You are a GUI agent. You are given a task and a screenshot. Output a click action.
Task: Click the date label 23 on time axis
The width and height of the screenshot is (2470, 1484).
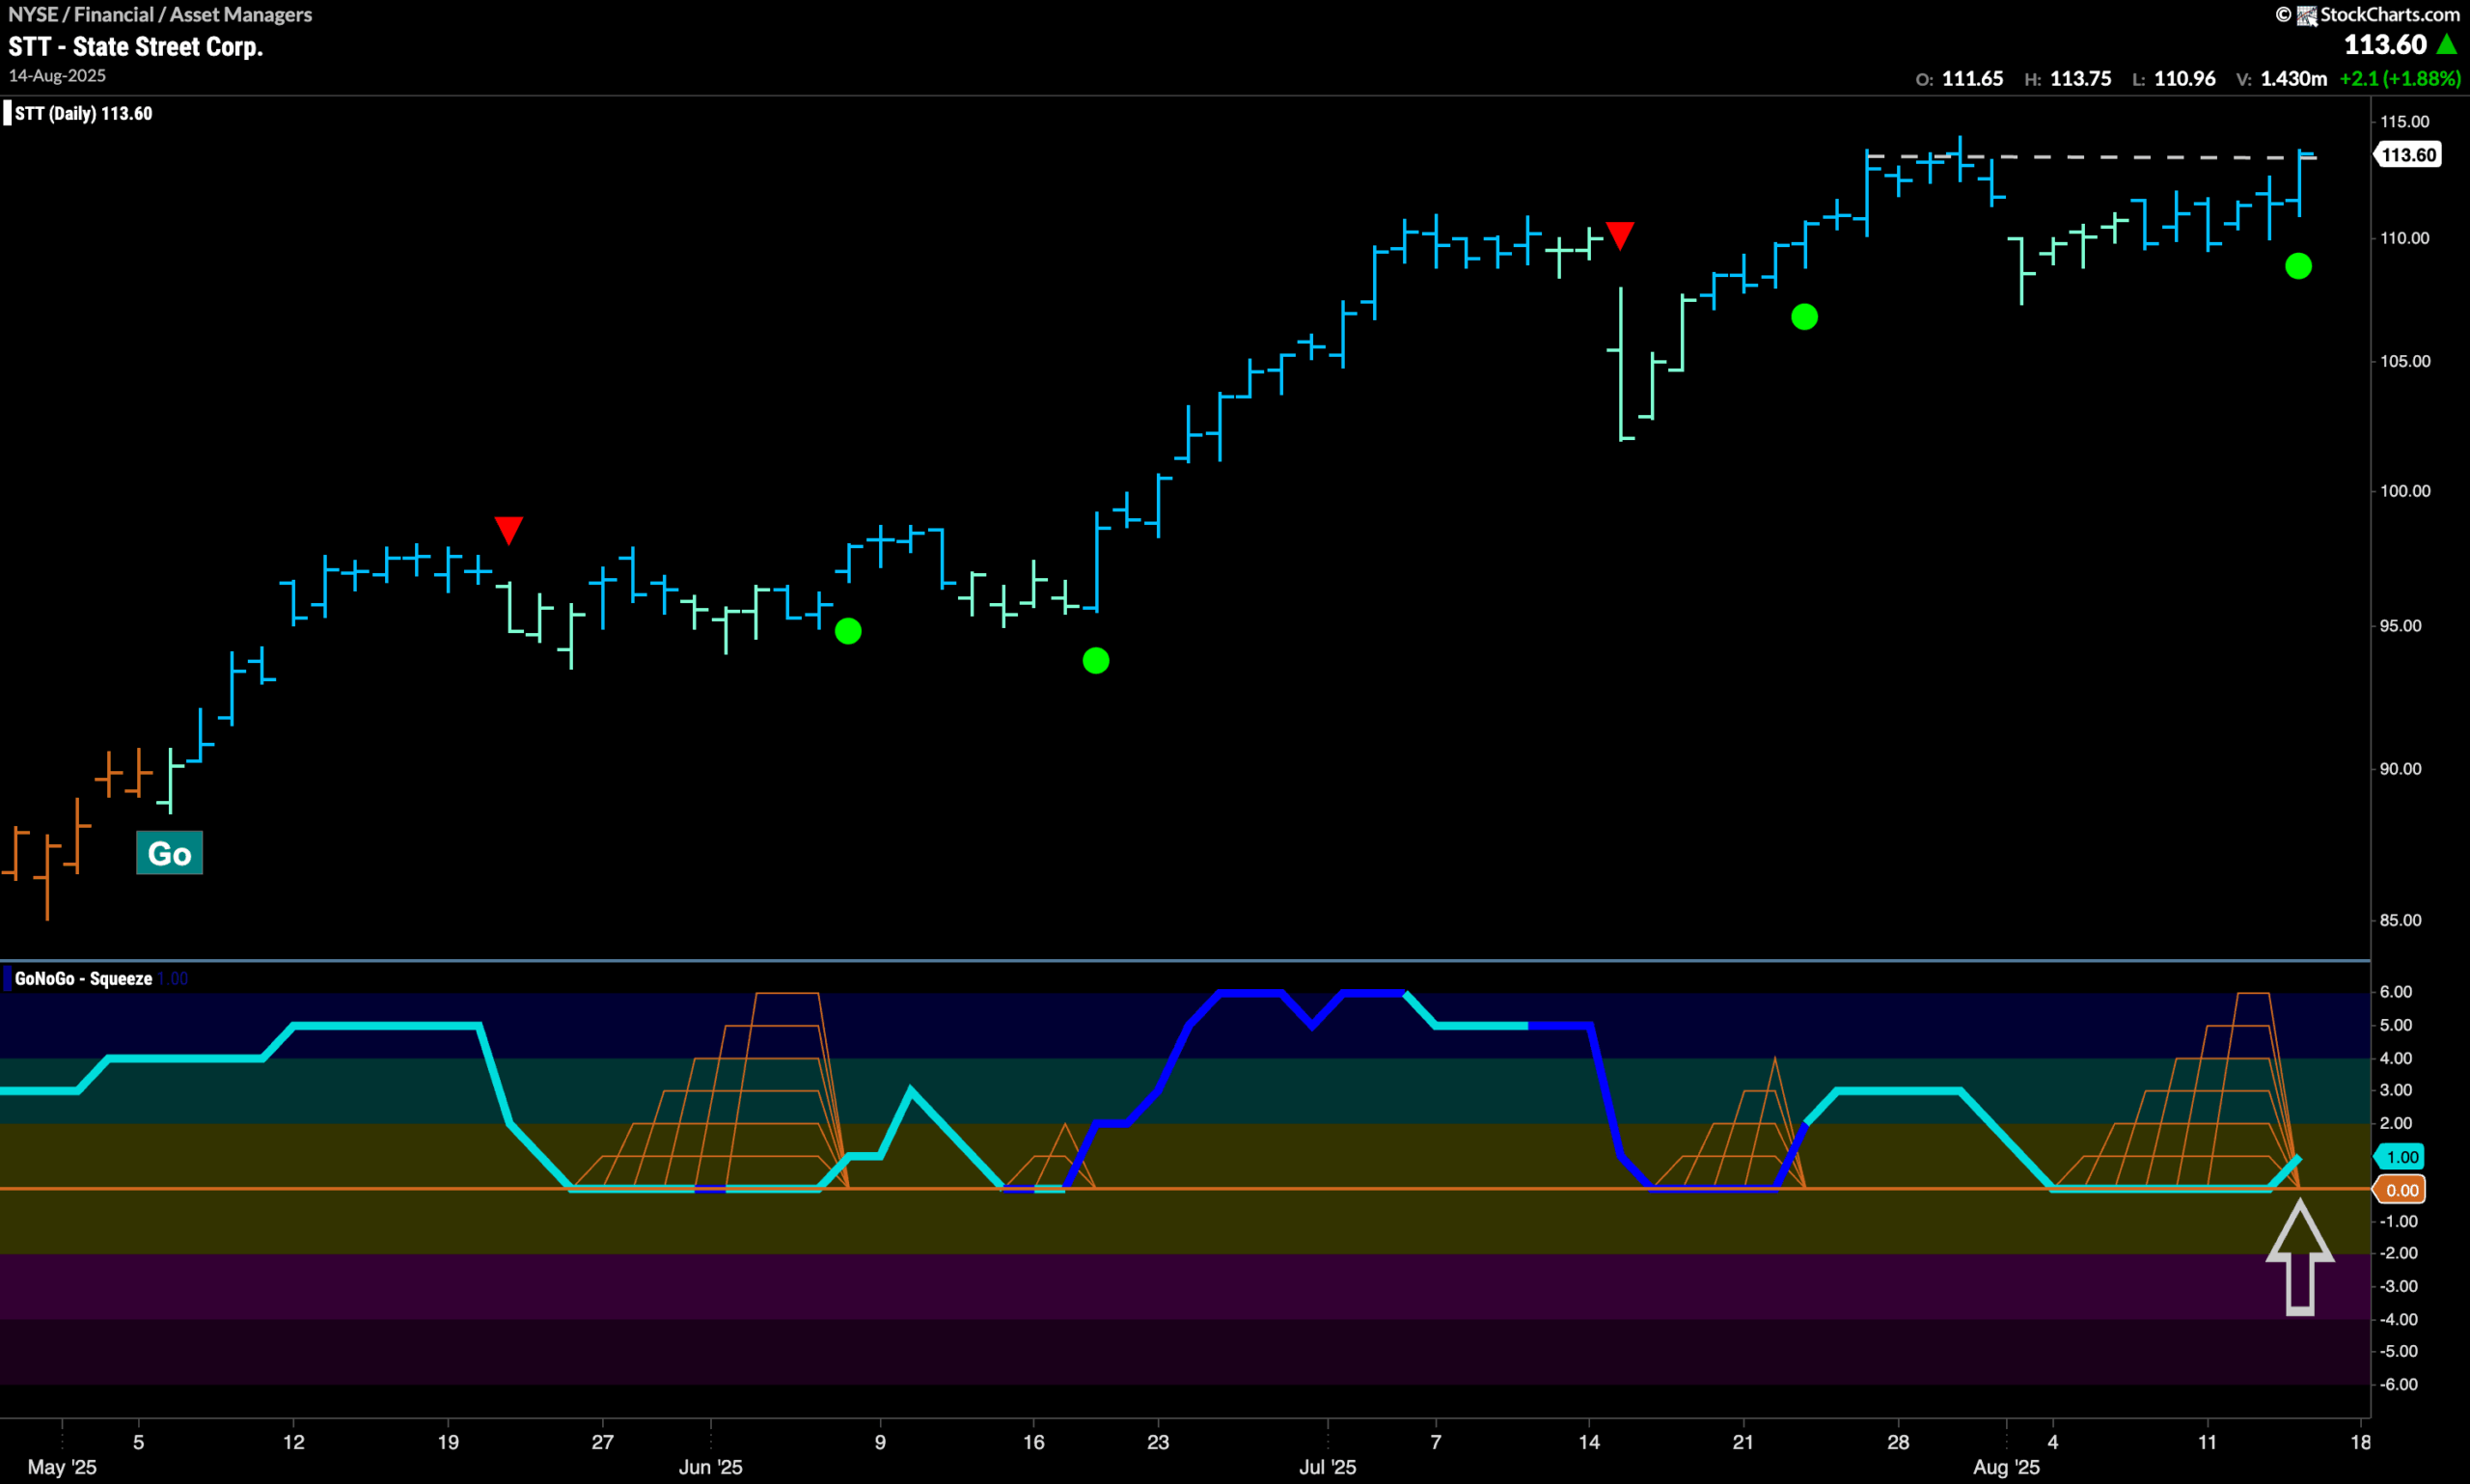(x=1158, y=1441)
